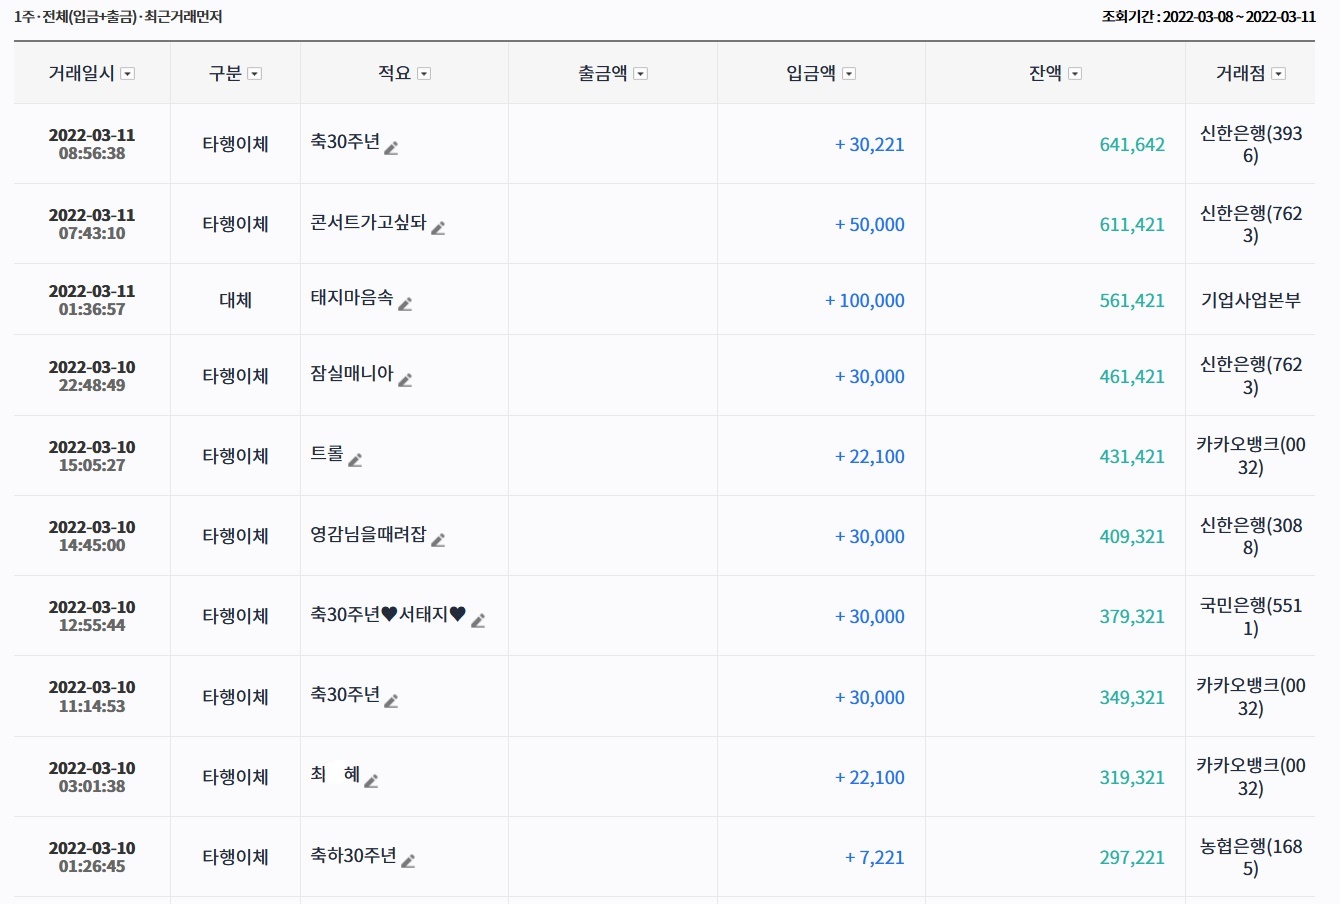Image resolution: width=1340 pixels, height=904 pixels.
Task: Select memo text 영감님을때려잡
Action: (368, 535)
